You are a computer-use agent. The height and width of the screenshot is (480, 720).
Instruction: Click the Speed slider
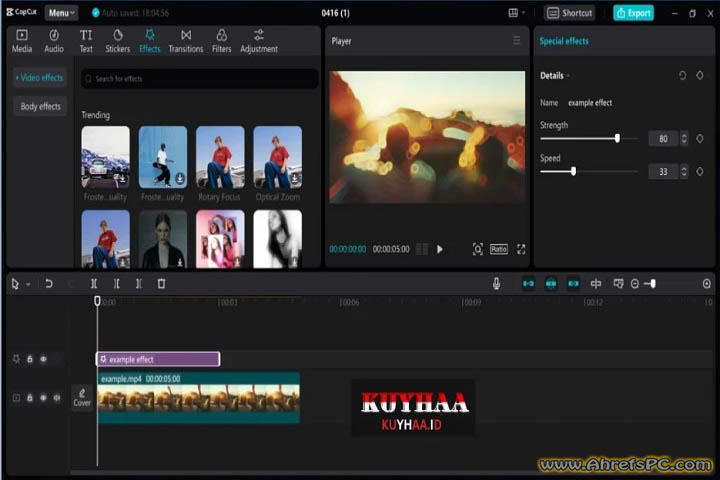pyautogui.click(x=590, y=171)
